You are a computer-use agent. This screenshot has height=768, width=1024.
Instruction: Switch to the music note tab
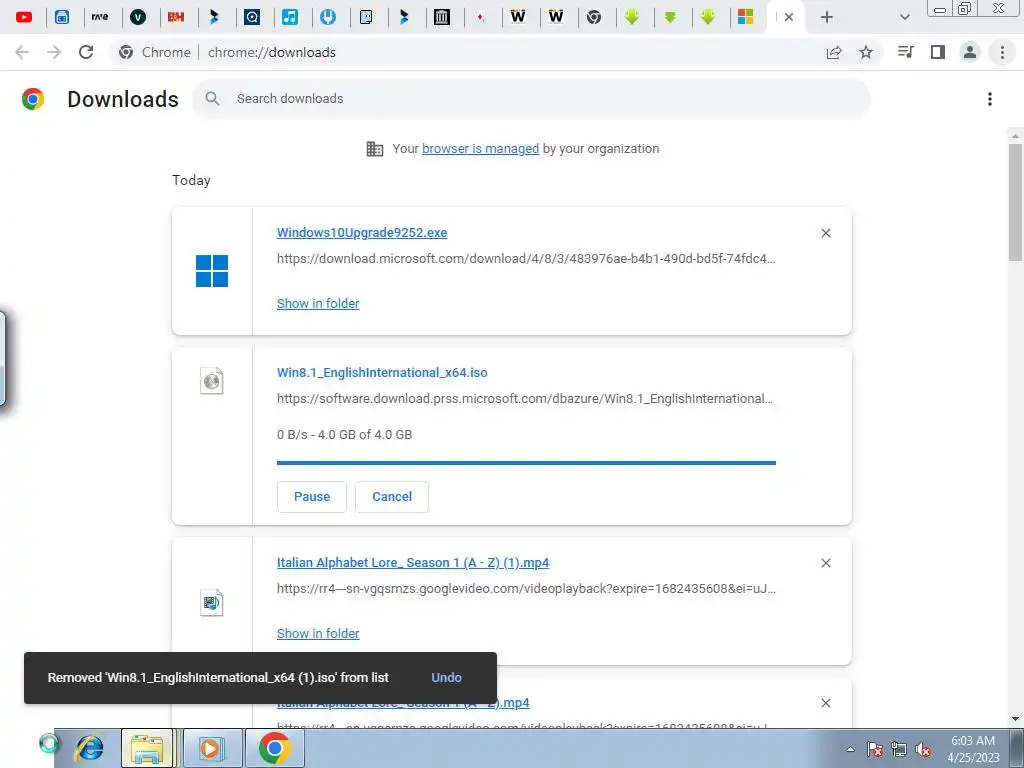pyautogui.click(x=290, y=18)
